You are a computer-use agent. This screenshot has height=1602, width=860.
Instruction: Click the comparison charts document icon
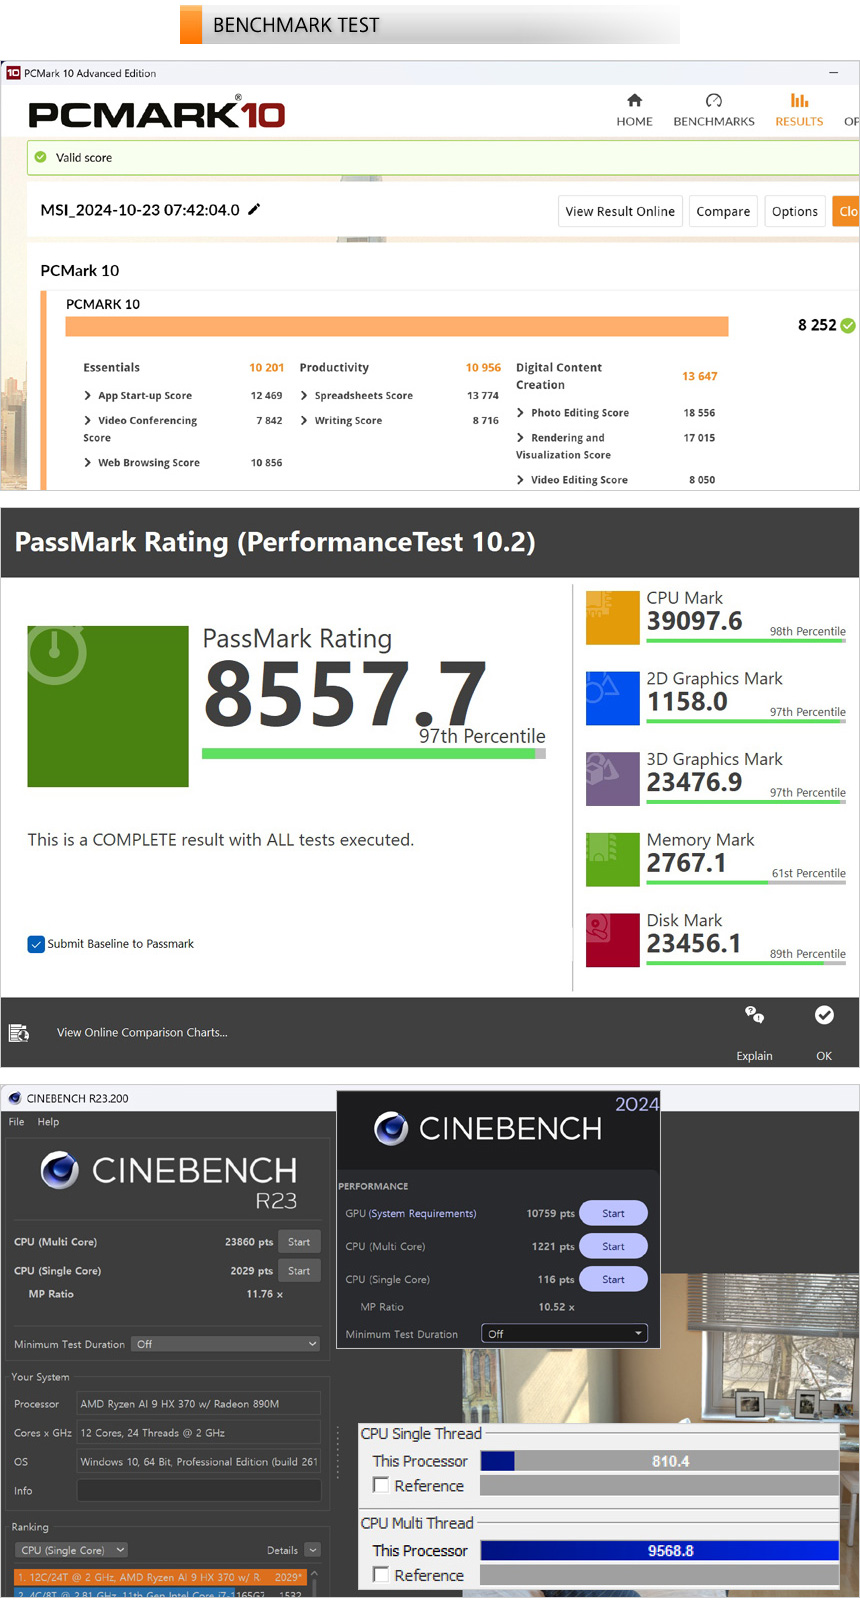click(19, 1033)
